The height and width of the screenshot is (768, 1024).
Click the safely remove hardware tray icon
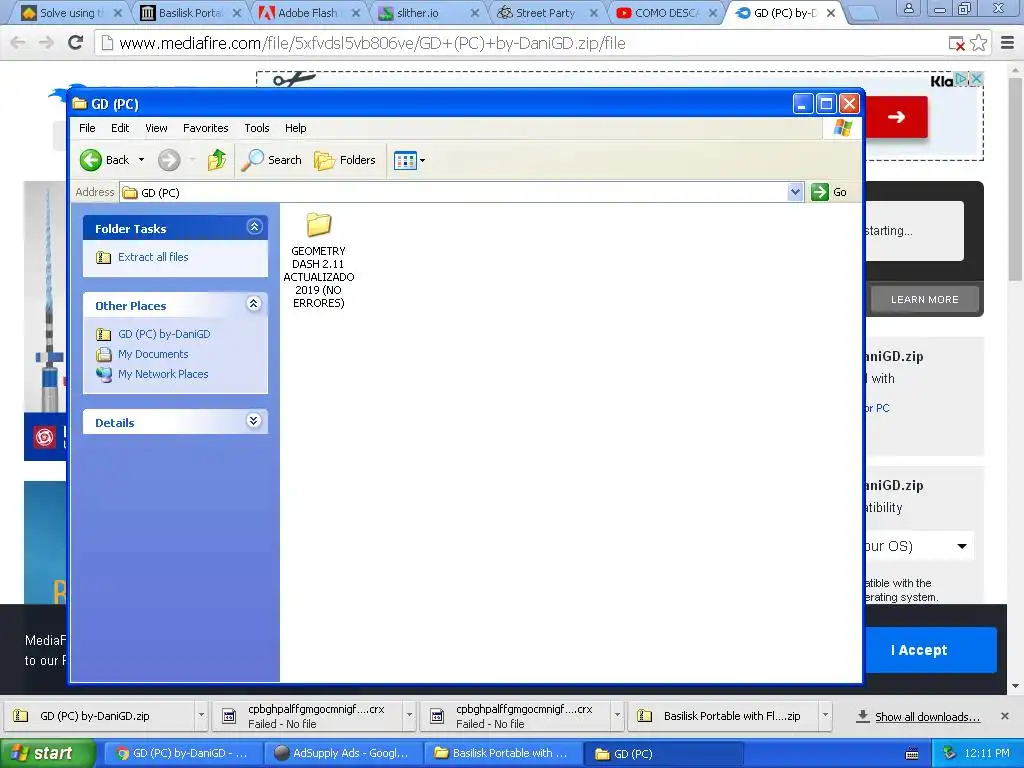(950, 753)
